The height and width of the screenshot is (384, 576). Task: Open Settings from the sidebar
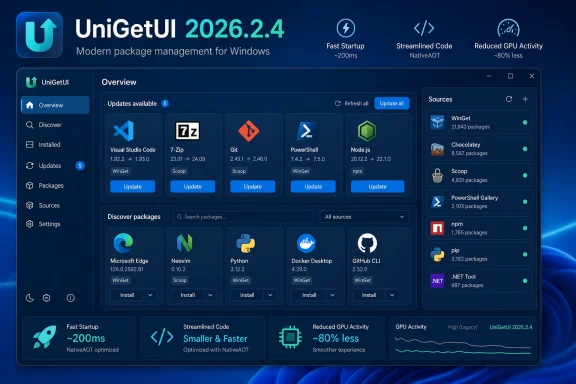coord(43,224)
